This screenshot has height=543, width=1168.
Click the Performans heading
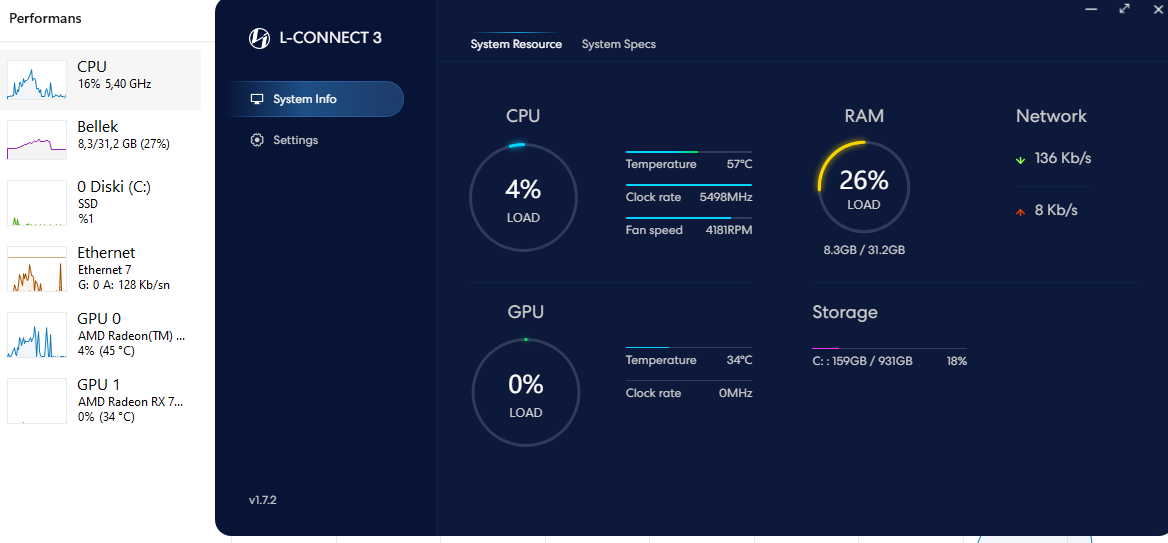point(45,18)
